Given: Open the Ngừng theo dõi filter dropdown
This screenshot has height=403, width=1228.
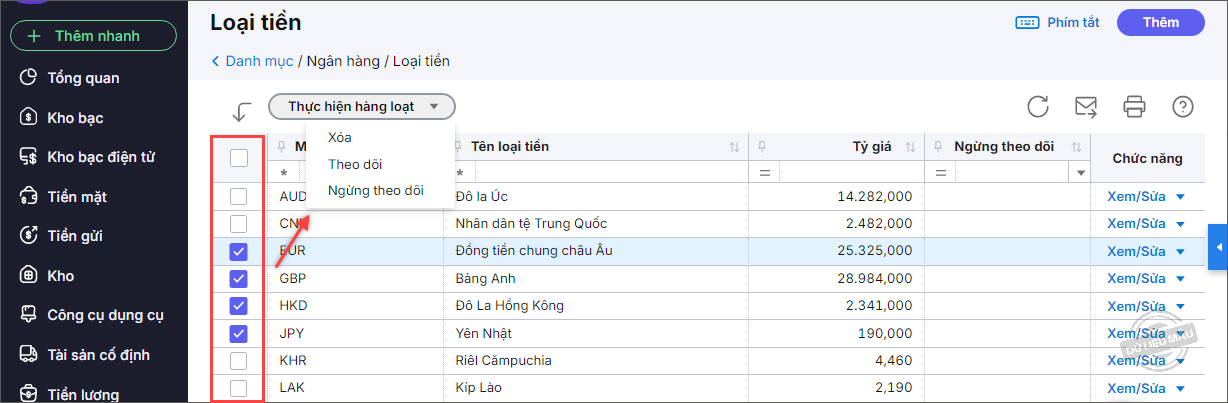Looking at the screenshot, I should click(1080, 173).
